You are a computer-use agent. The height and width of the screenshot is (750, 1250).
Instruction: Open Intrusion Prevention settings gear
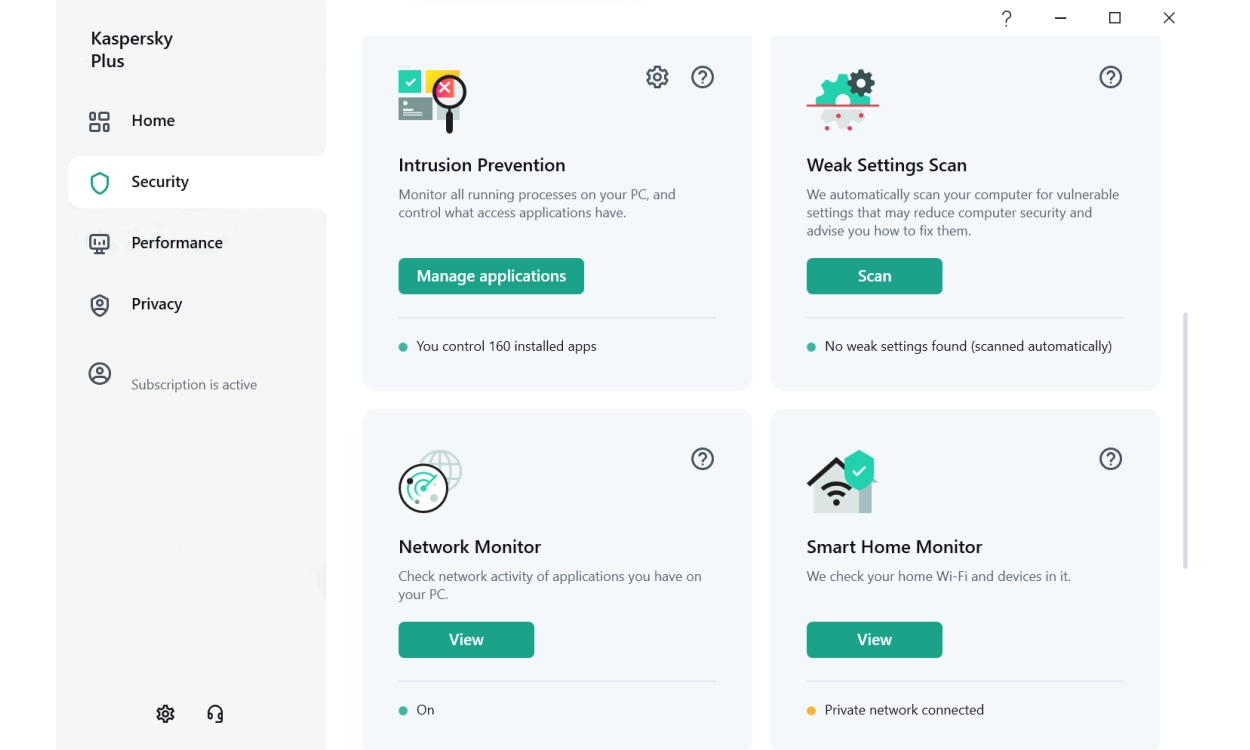click(657, 77)
